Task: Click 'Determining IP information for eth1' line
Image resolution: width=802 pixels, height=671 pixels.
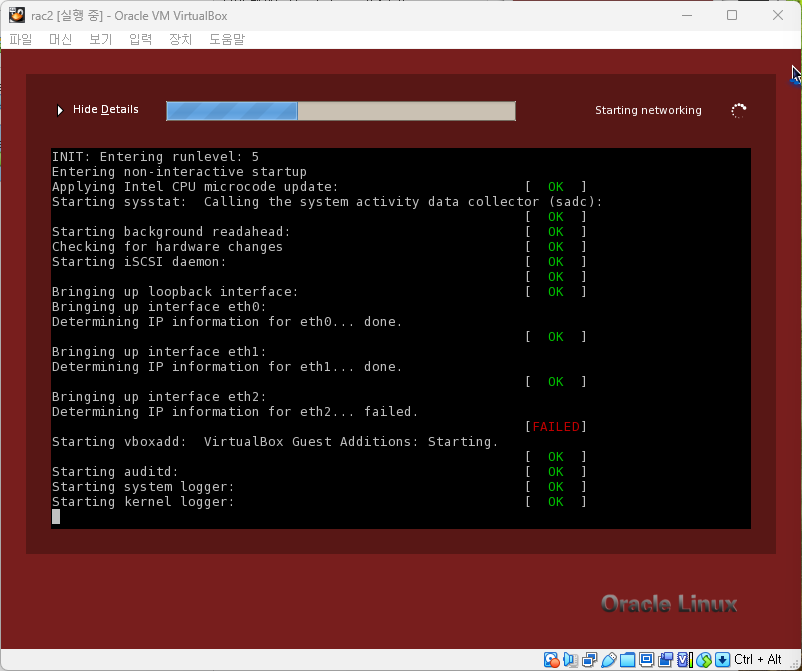Action: click(227, 367)
